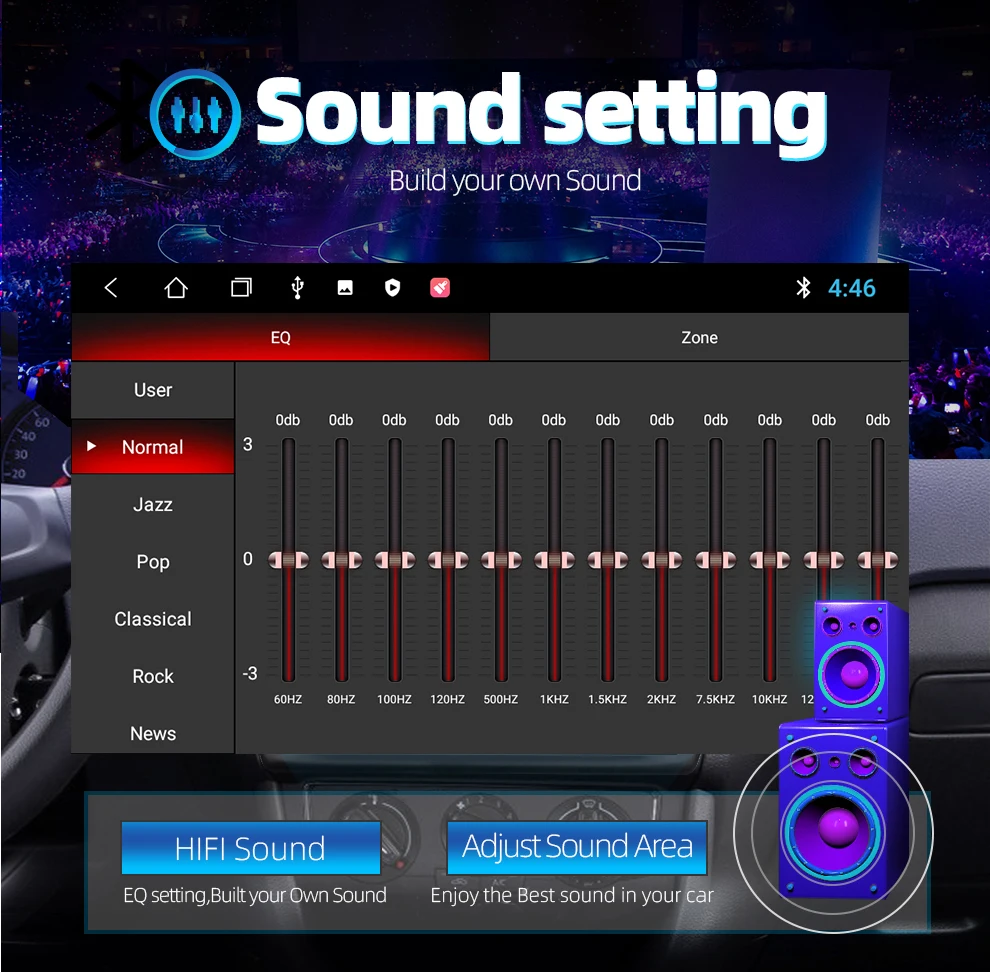Click the 60HZ frequency label

tap(288, 699)
